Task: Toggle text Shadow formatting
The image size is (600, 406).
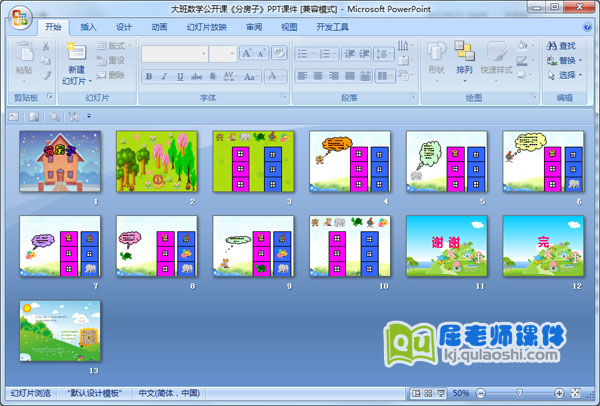Action: (213, 77)
